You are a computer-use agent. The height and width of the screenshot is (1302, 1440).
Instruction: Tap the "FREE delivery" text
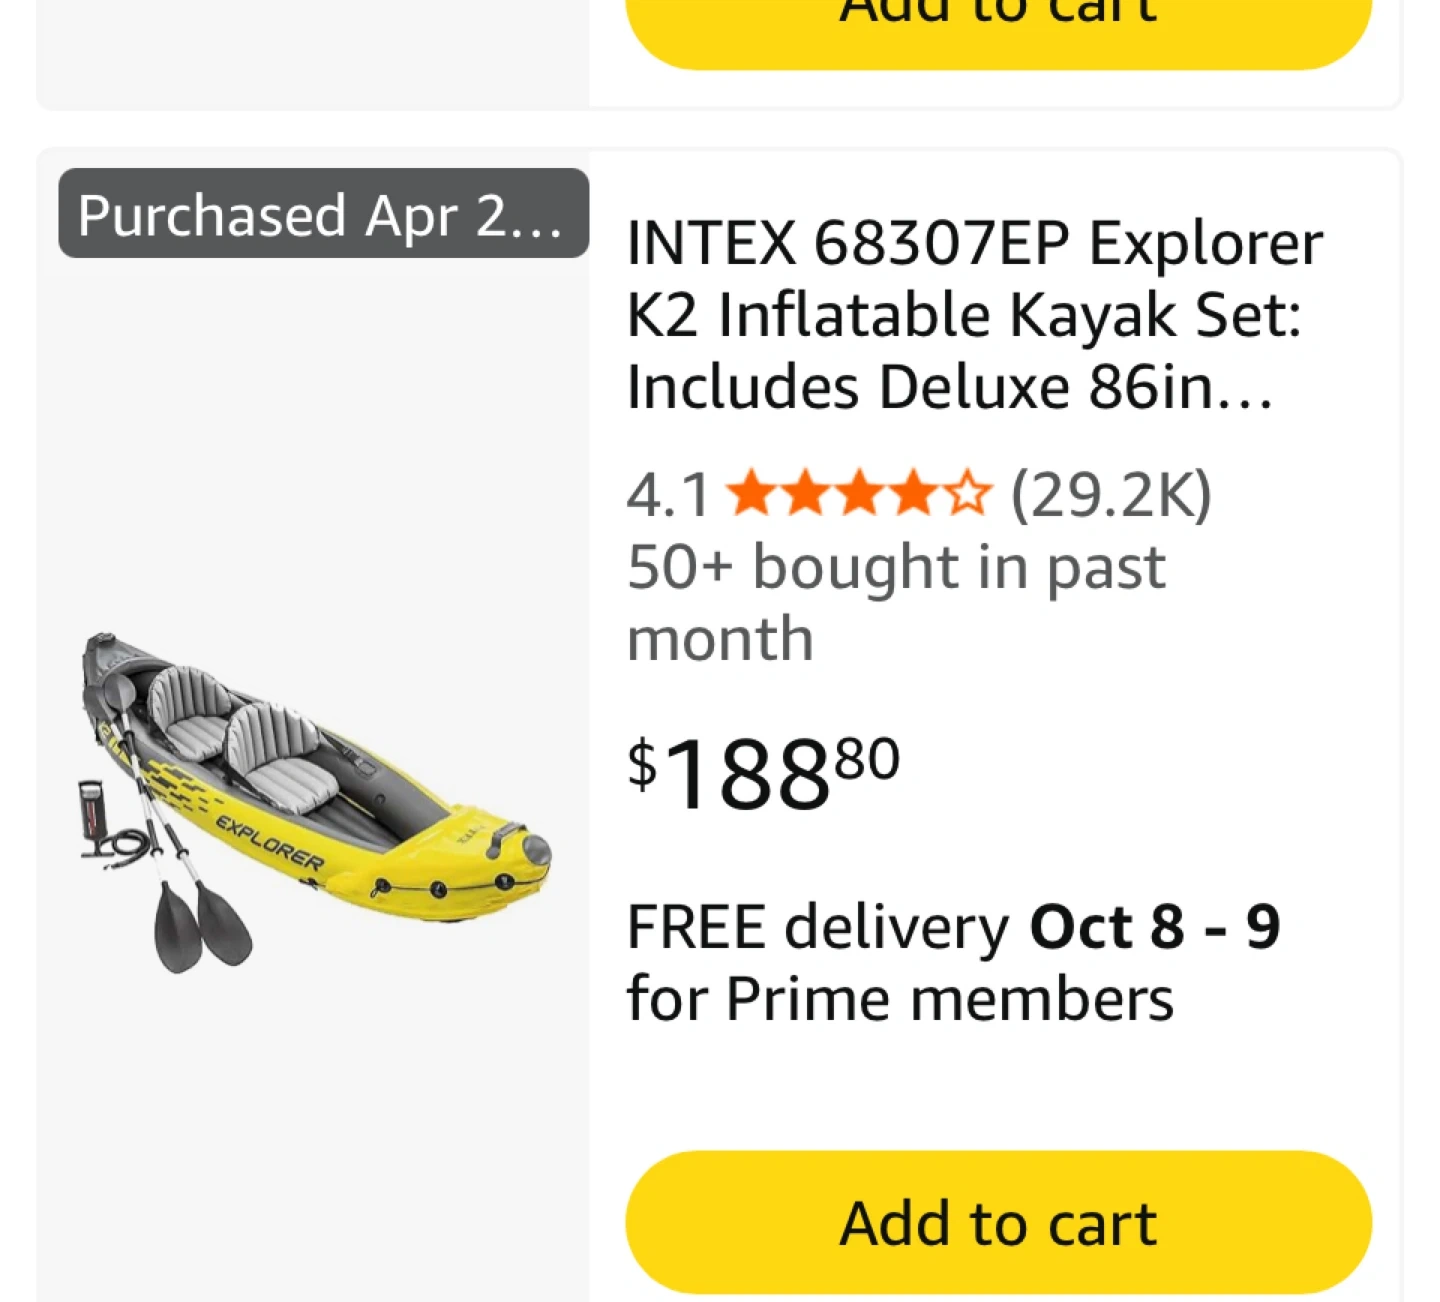pos(817,927)
